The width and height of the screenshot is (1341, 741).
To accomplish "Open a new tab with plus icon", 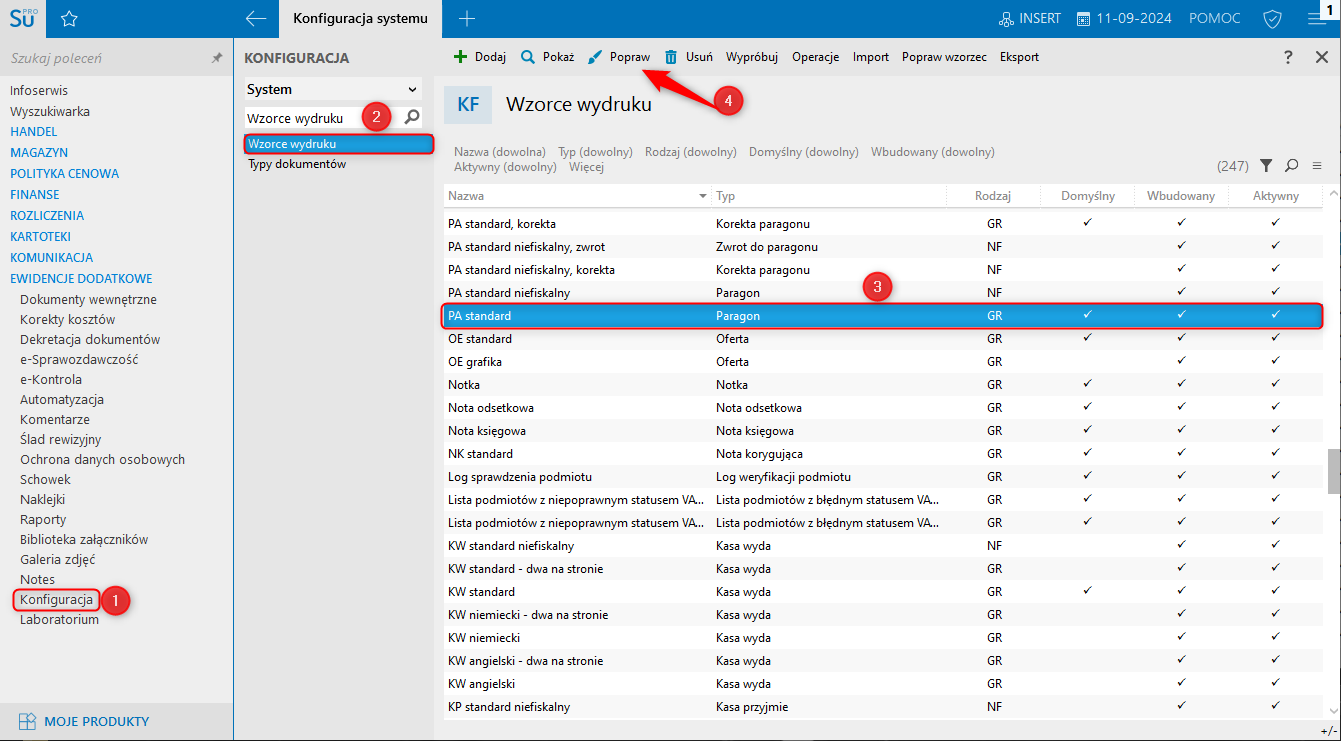I will point(466,19).
